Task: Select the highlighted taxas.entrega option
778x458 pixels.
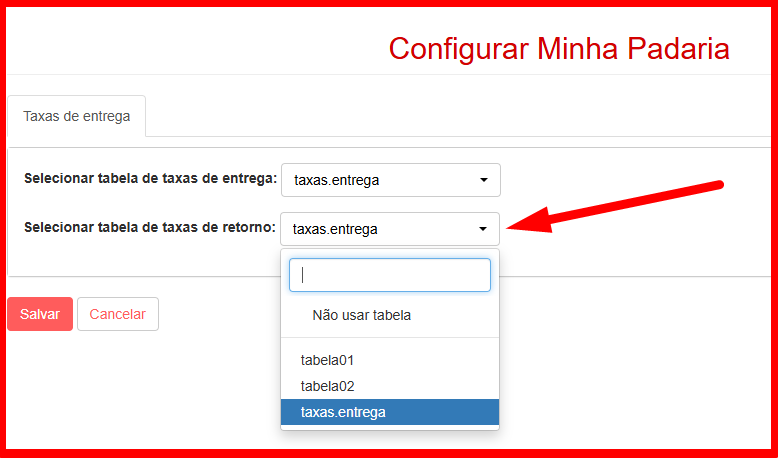Action: [x=343, y=412]
